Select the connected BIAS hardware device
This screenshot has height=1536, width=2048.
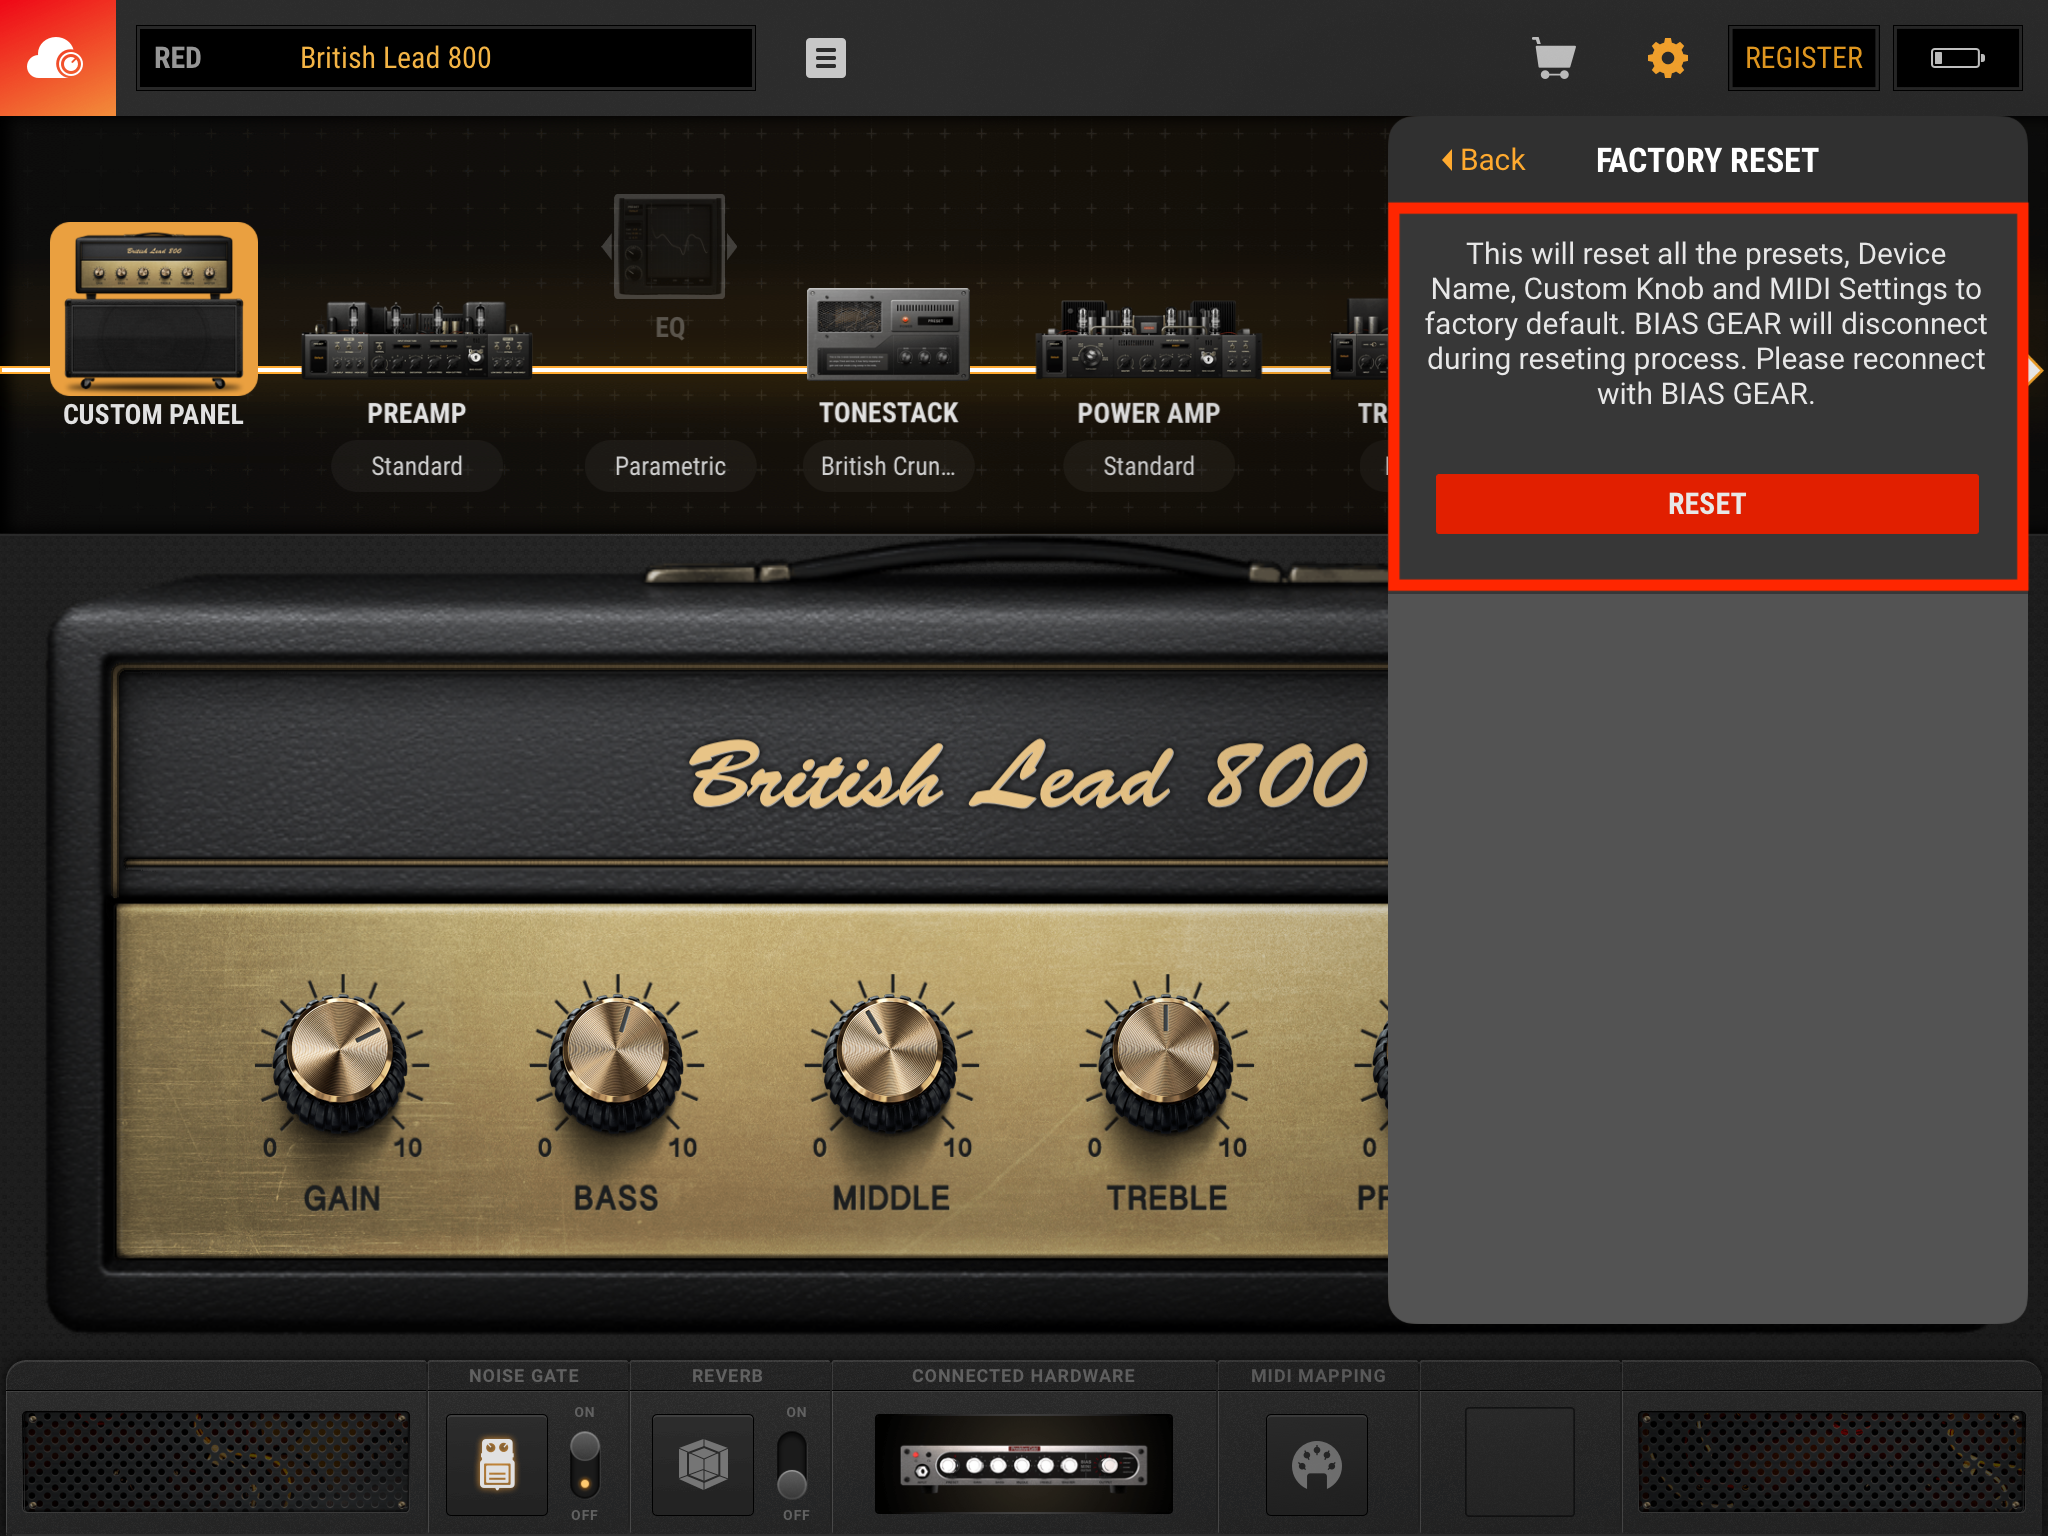pos(1023,1464)
